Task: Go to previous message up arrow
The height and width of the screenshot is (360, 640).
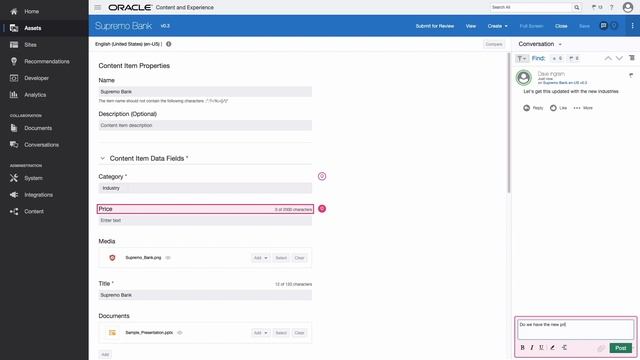Action: (608, 58)
